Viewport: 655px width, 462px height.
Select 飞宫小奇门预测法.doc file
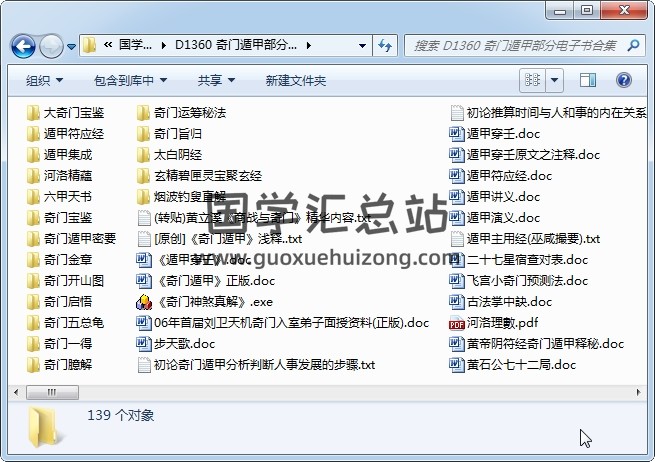click(x=519, y=281)
